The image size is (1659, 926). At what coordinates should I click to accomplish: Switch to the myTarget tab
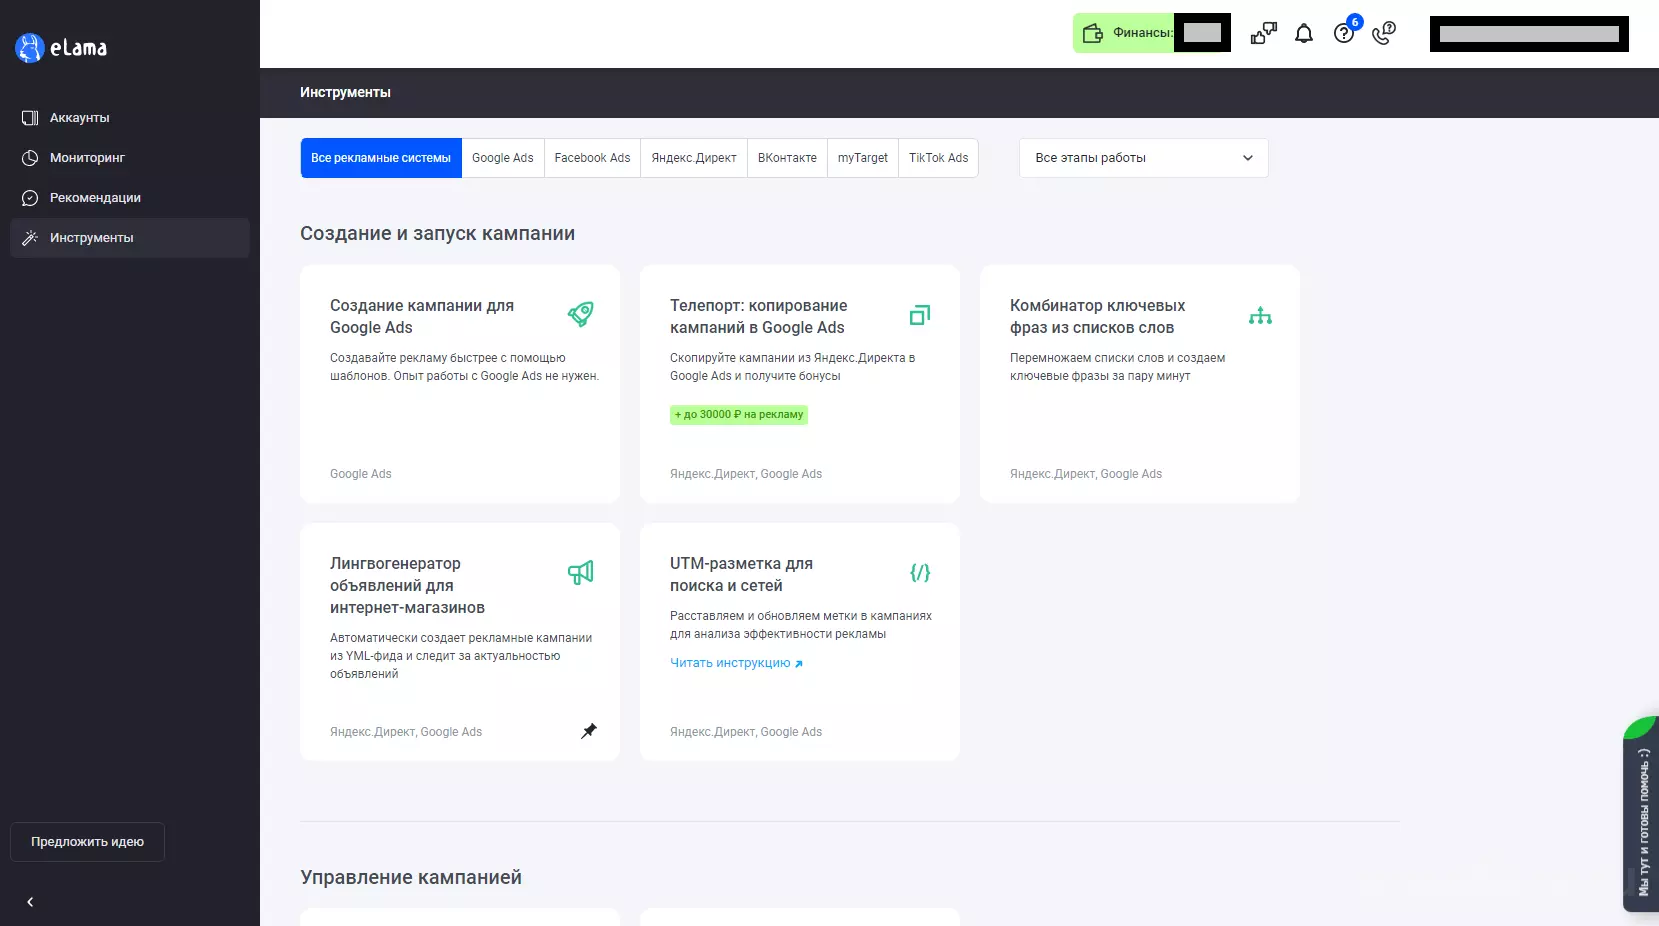(863, 158)
